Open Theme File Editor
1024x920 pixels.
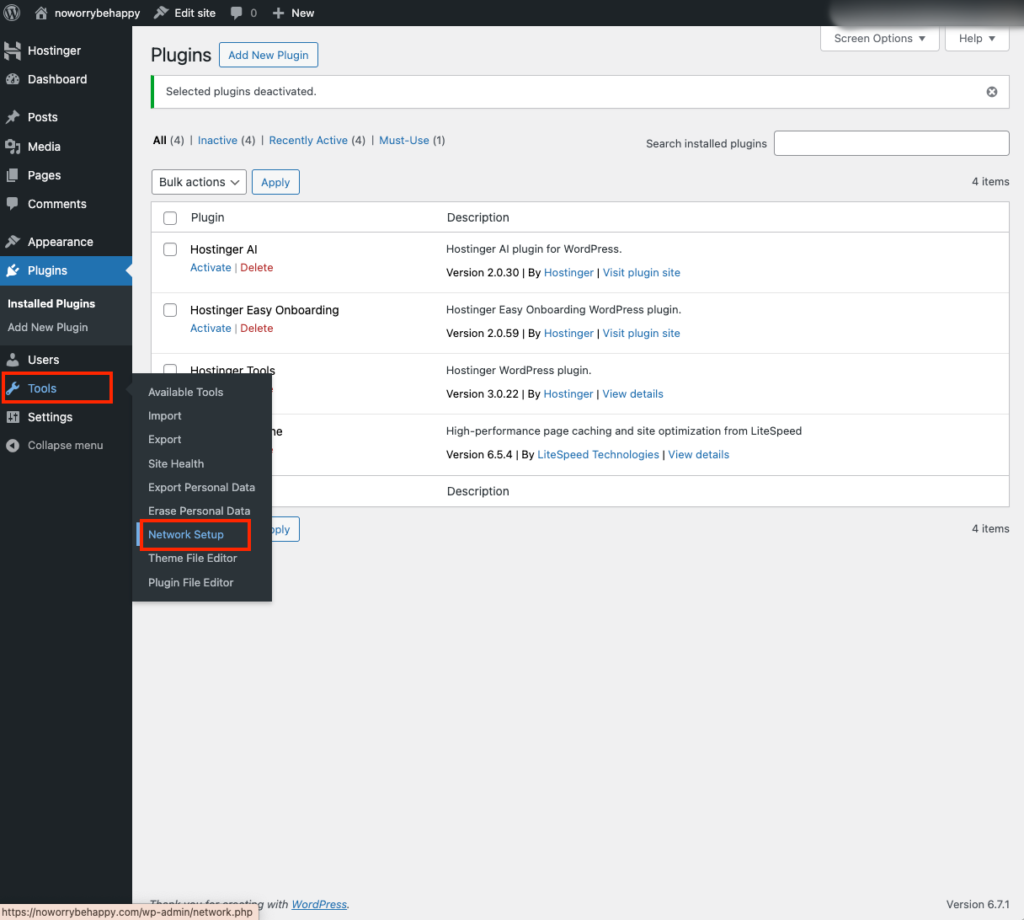pyautogui.click(x=192, y=558)
